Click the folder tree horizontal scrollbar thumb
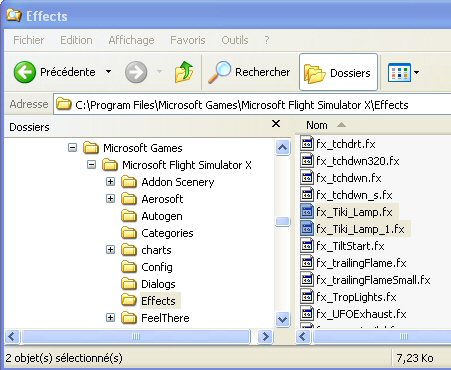 pos(136,336)
